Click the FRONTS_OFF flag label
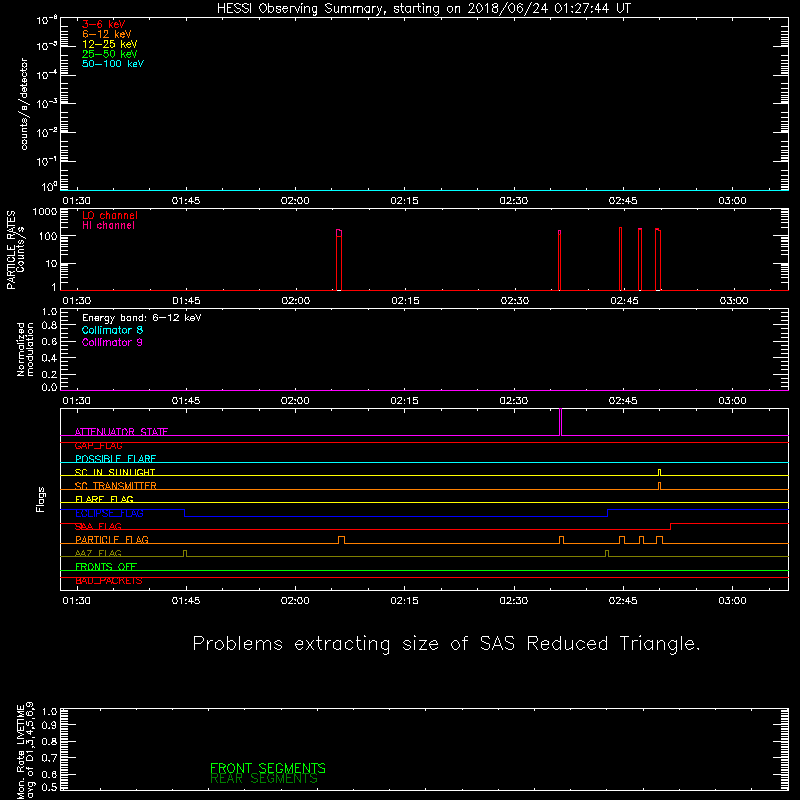Viewport: 800px width, 800px height. pyautogui.click(x=106, y=567)
